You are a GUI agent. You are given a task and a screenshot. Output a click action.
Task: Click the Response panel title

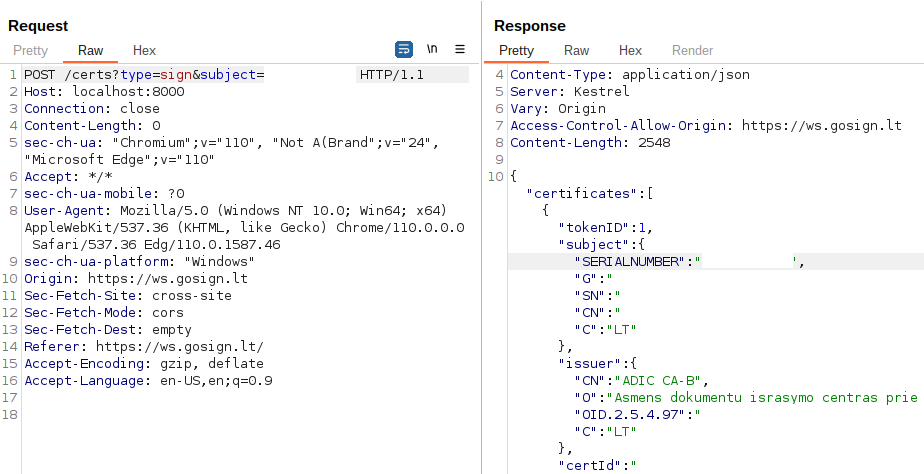530,26
